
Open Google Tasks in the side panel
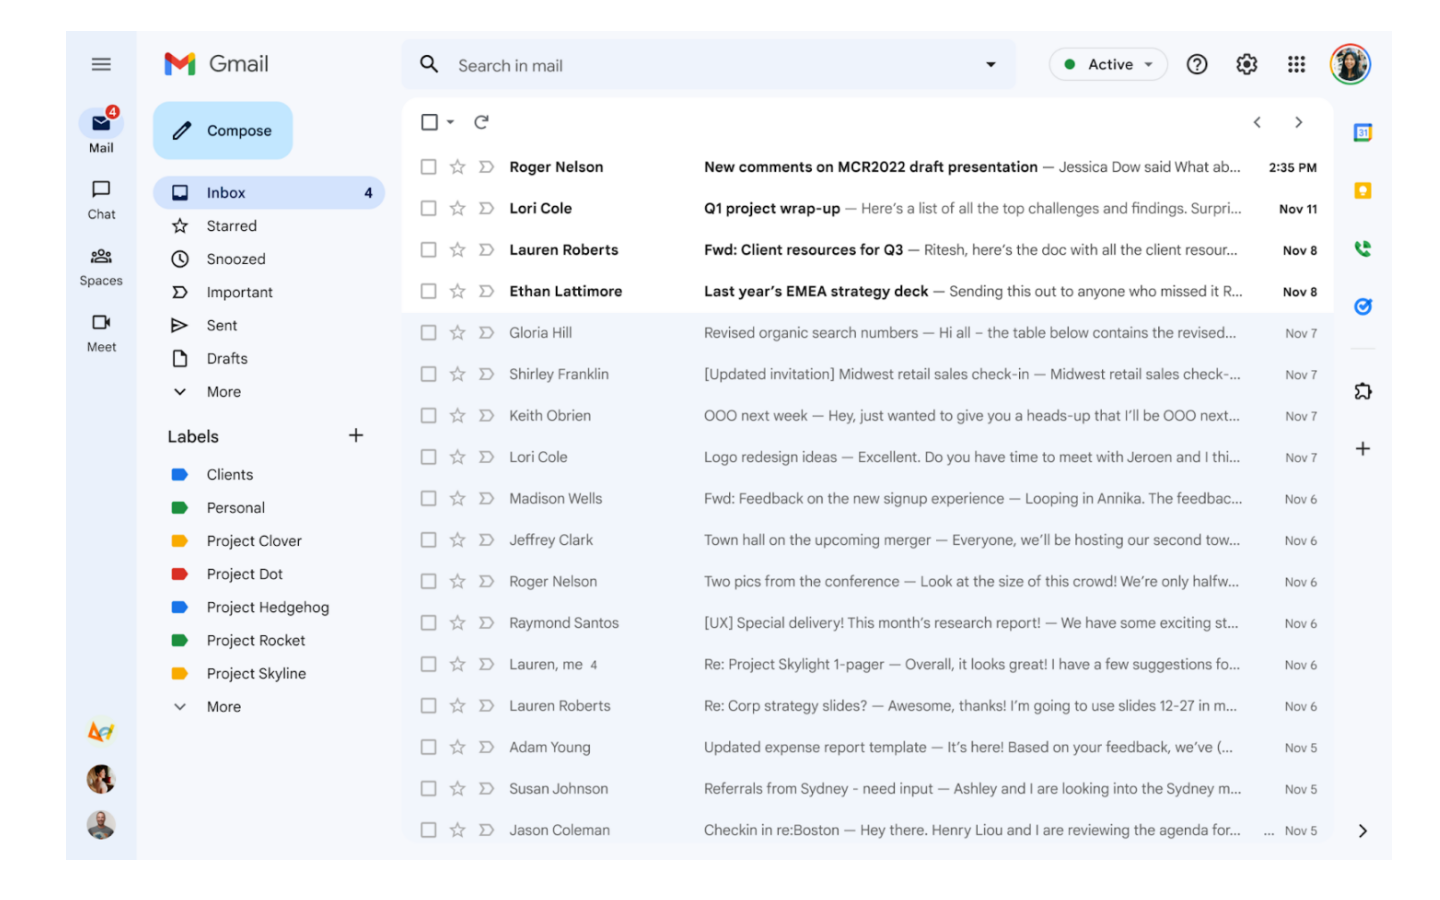[1362, 306]
